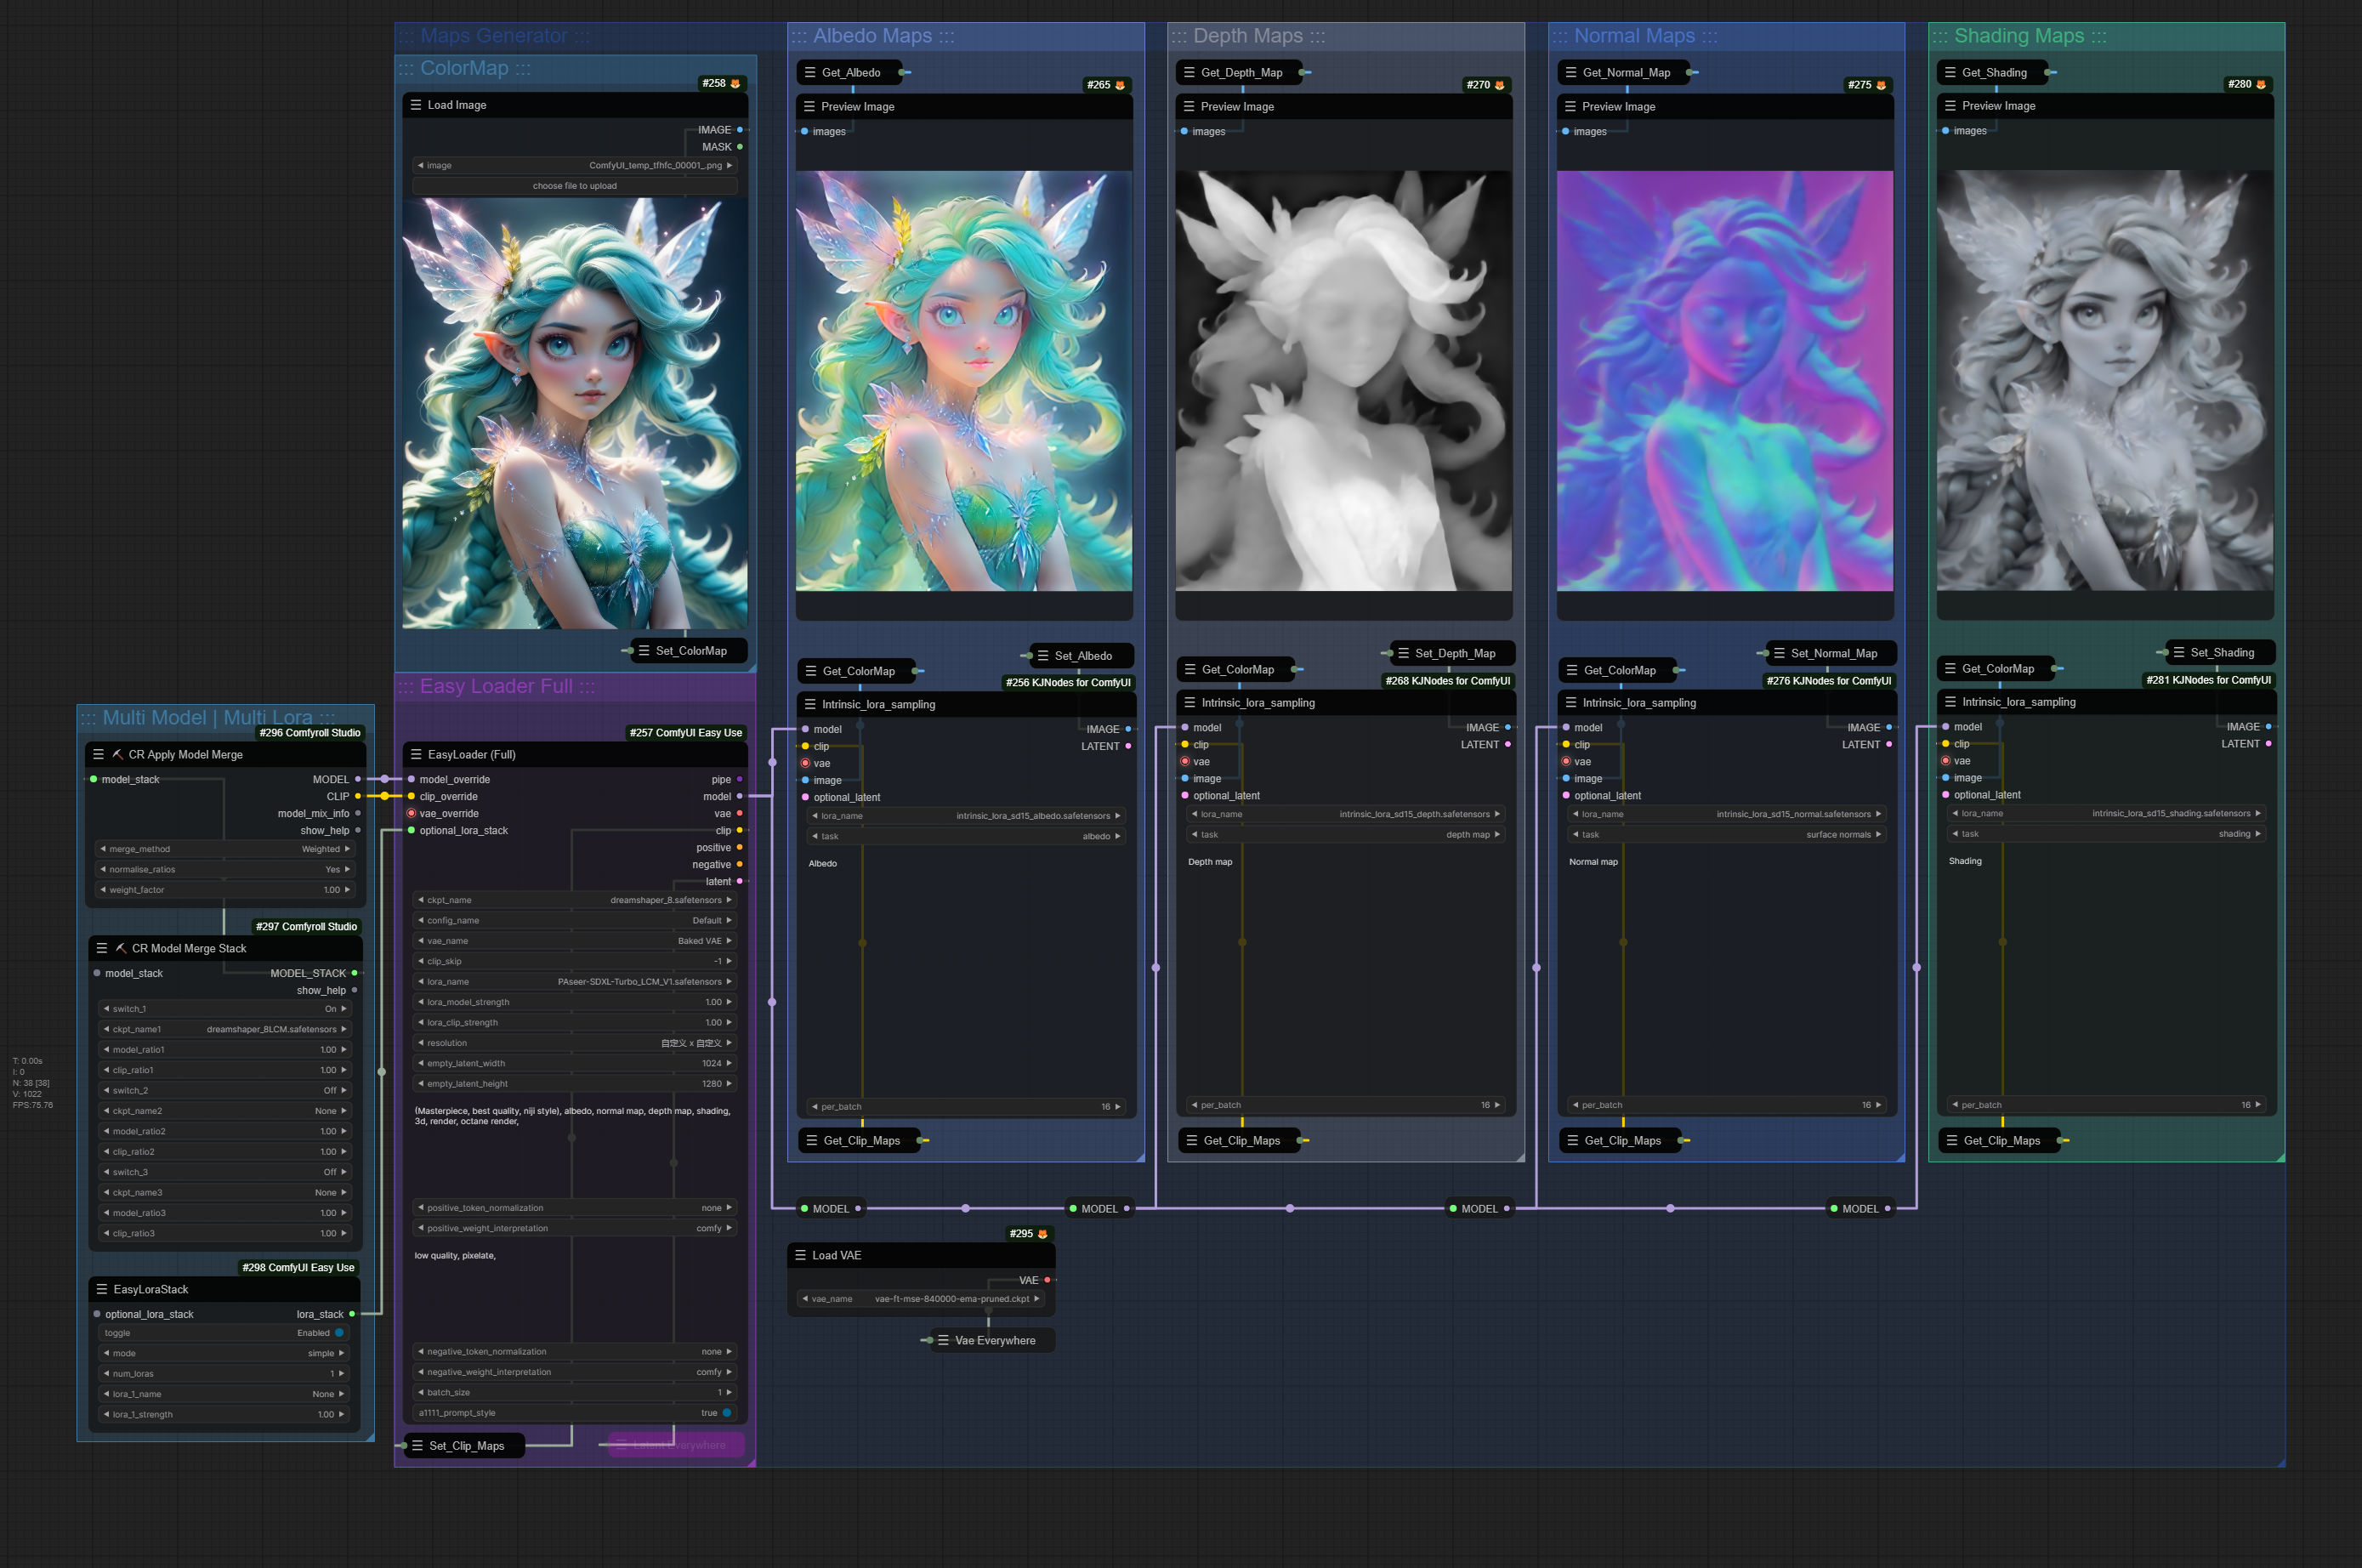Click the Set_Clip_Maps node menu icon
The height and width of the screenshot is (1568, 2362).
[x=417, y=1446]
